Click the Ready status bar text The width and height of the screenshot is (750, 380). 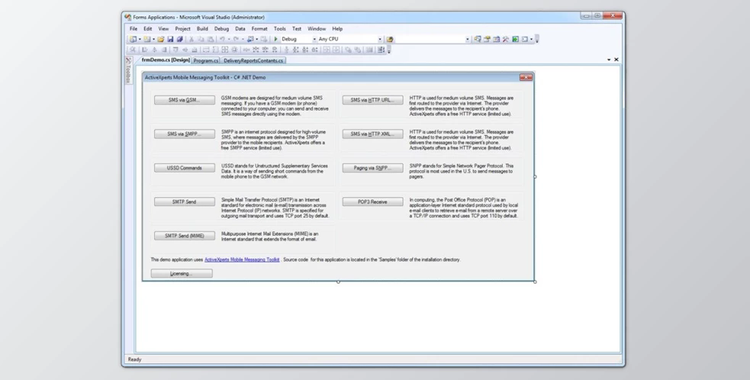(x=135, y=359)
